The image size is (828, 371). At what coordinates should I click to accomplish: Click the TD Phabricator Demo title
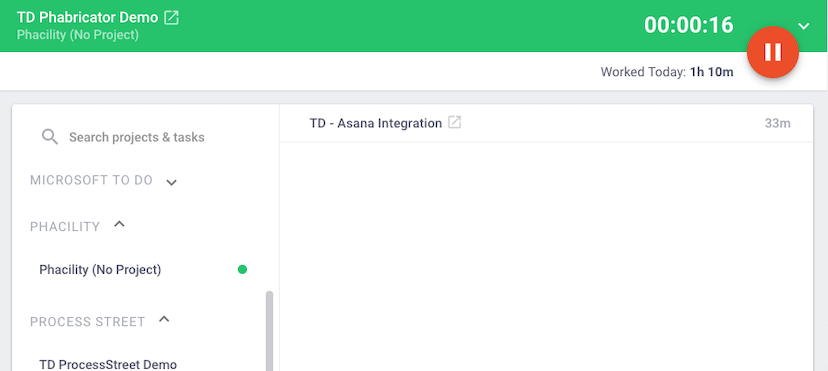pos(88,17)
